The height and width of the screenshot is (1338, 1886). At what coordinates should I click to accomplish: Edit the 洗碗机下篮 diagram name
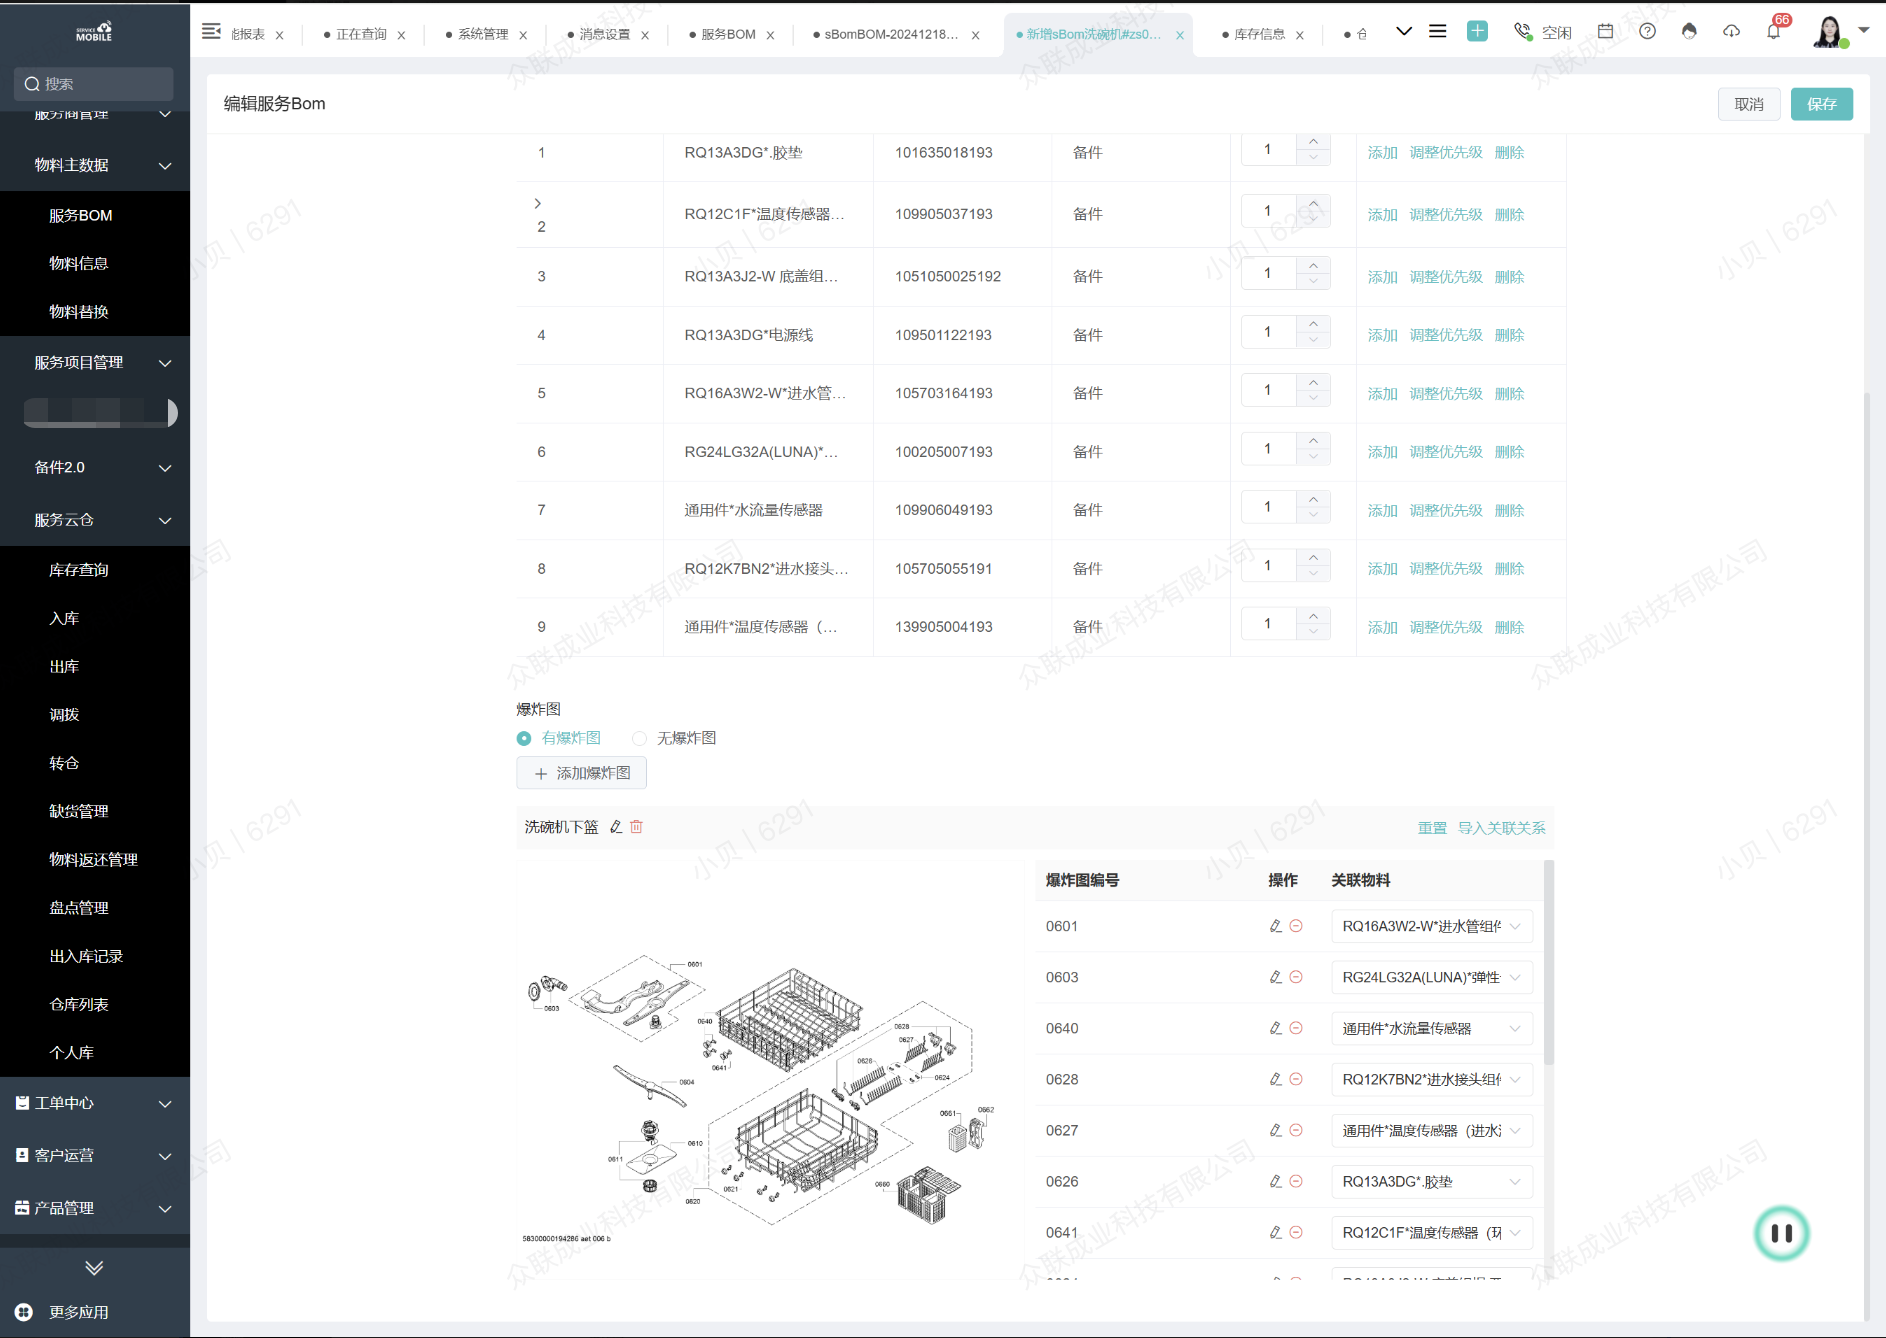point(616,827)
